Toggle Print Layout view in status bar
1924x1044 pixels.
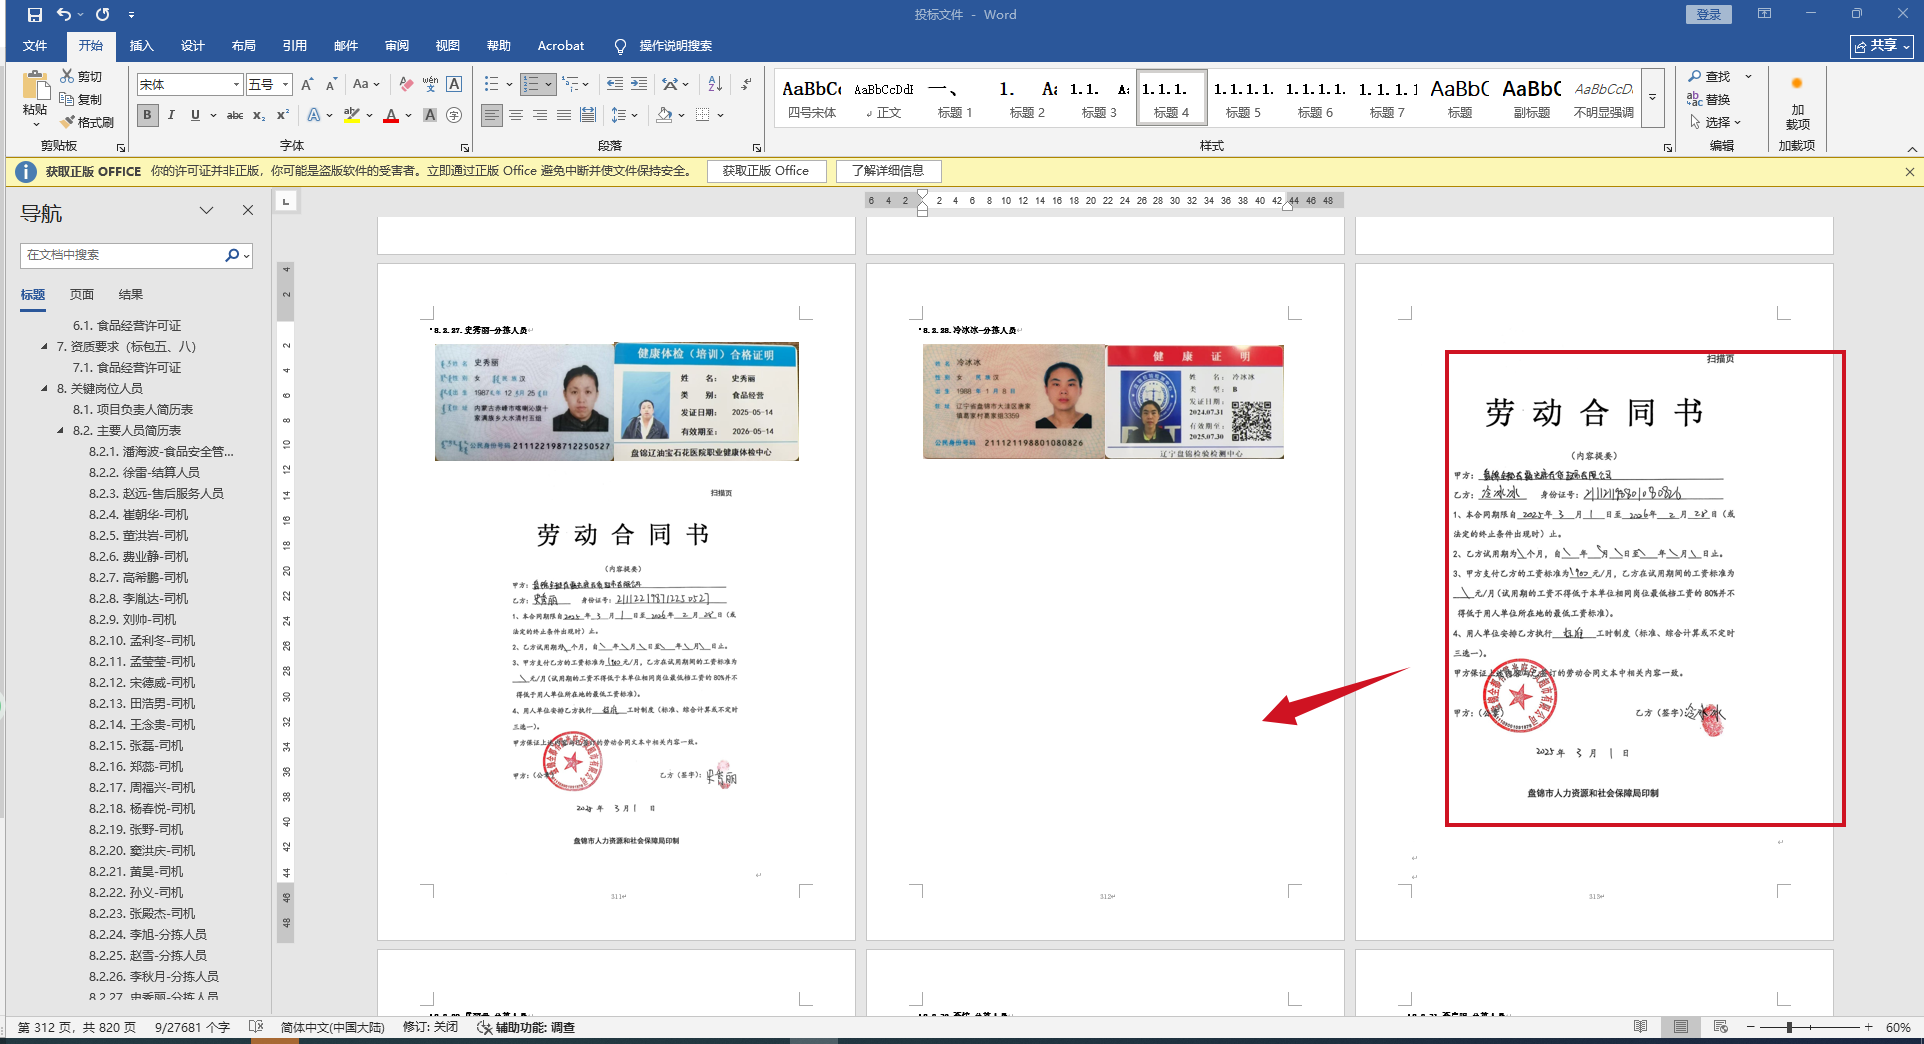1681,1027
